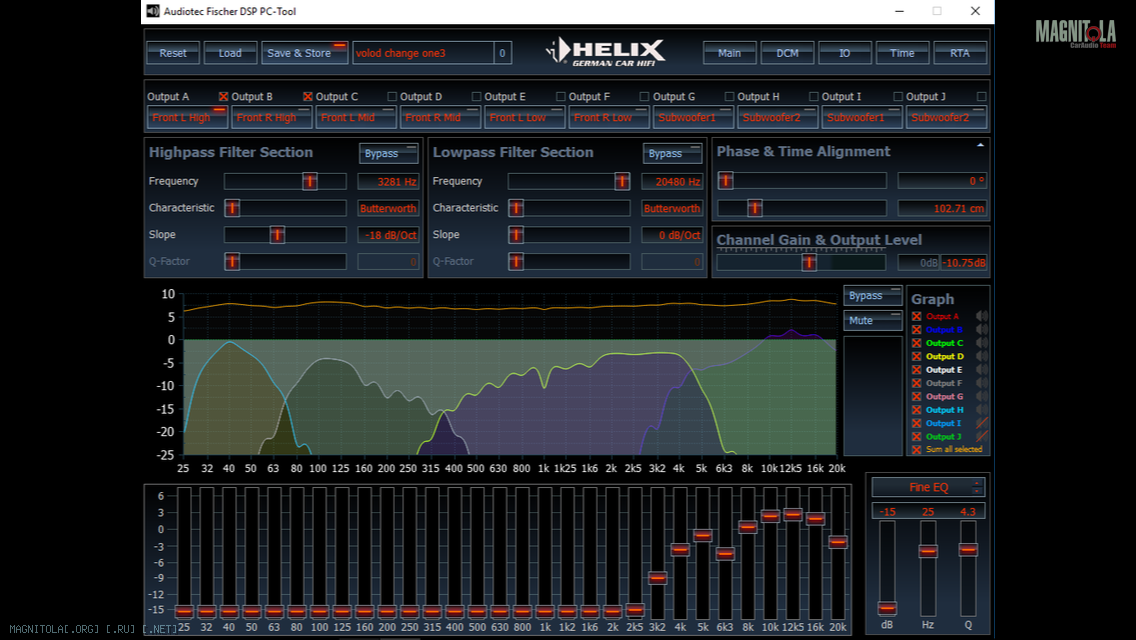Viewport: 1136px width, 640px height.
Task: Click the 102.71 cm distance value
Action: [942, 208]
